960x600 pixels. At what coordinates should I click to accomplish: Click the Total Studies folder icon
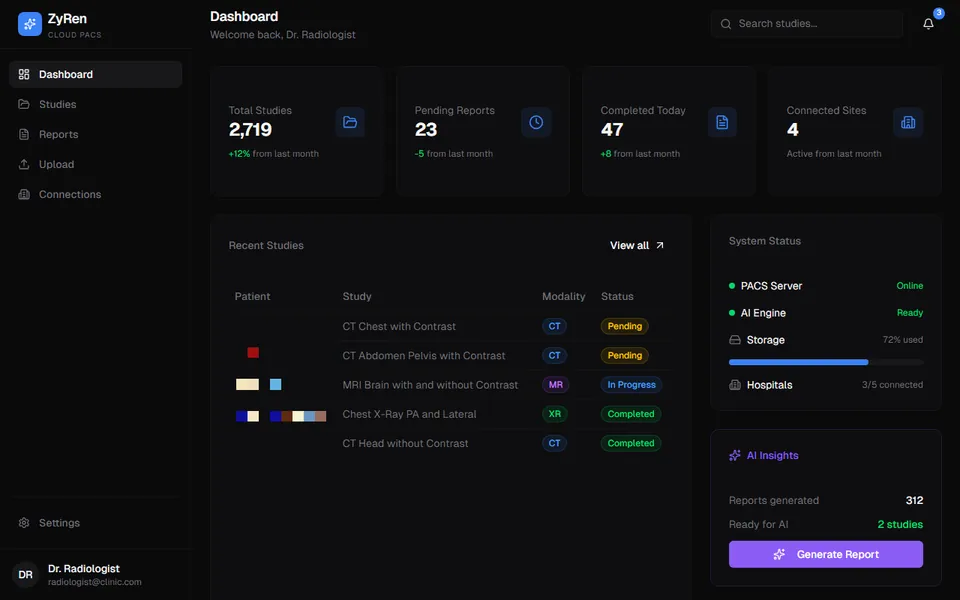click(350, 122)
